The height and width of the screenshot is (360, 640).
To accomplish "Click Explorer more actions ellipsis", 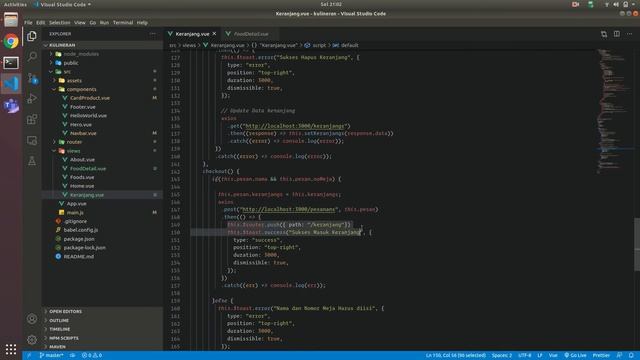I will [153, 34].
